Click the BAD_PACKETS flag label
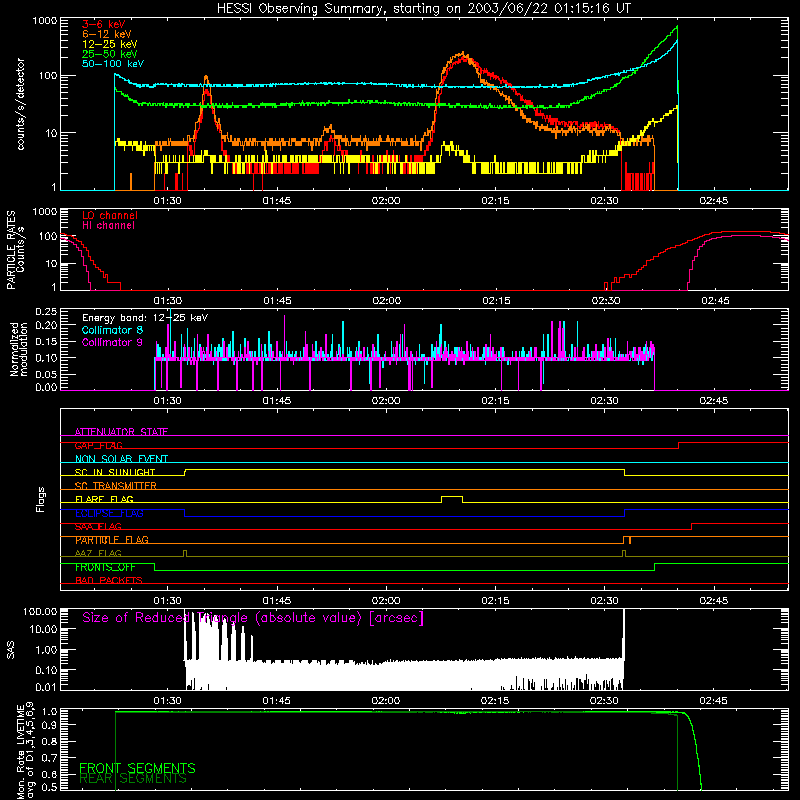This screenshot has width=800, height=800. (109, 580)
